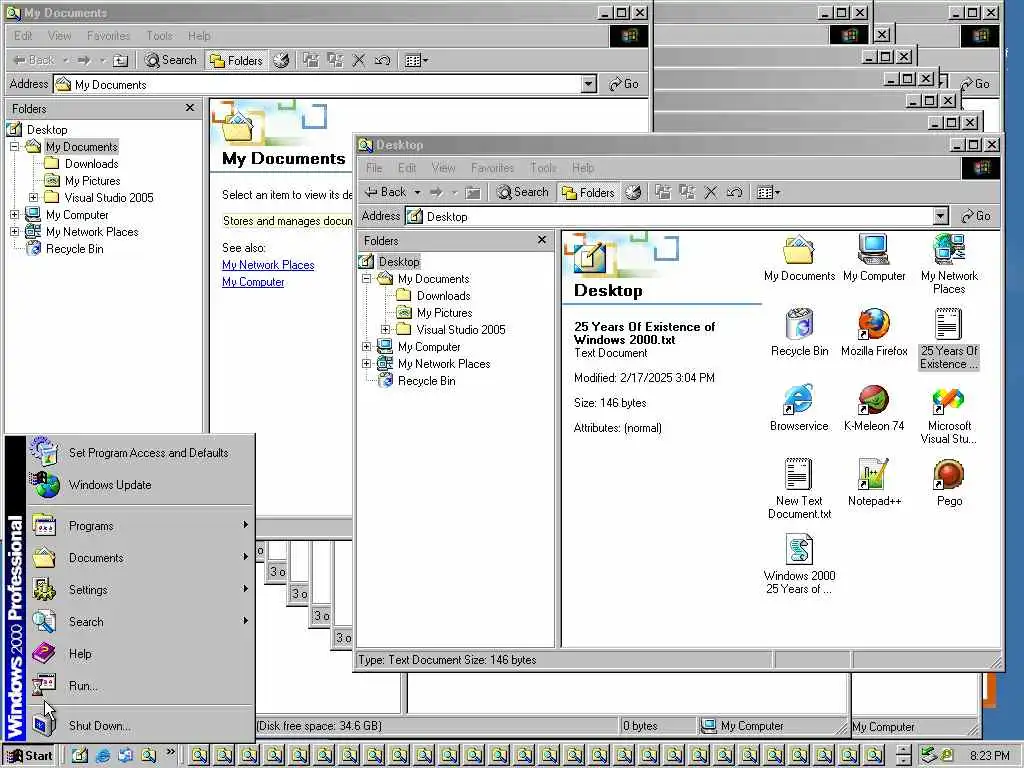
Task: Launch Notepad++ shortcut
Action: point(874,483)
